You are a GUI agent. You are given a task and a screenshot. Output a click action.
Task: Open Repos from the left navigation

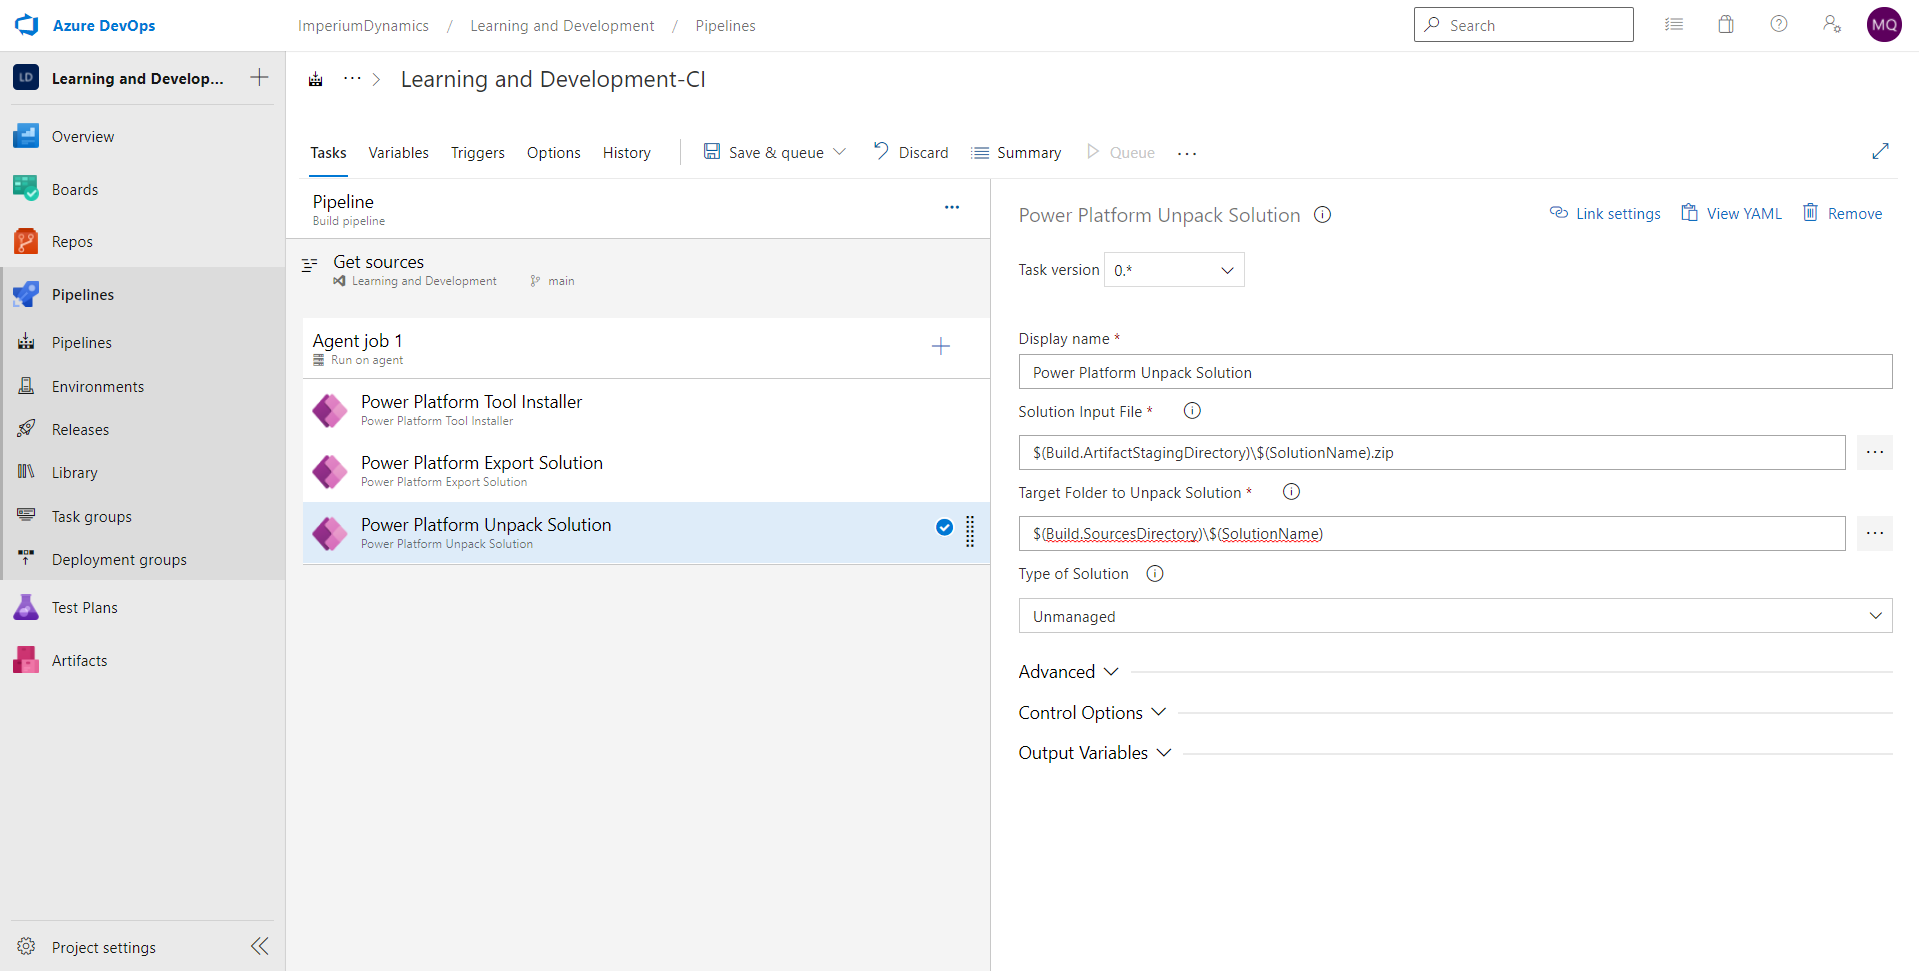pyautogui.click(x=73, y=240)
